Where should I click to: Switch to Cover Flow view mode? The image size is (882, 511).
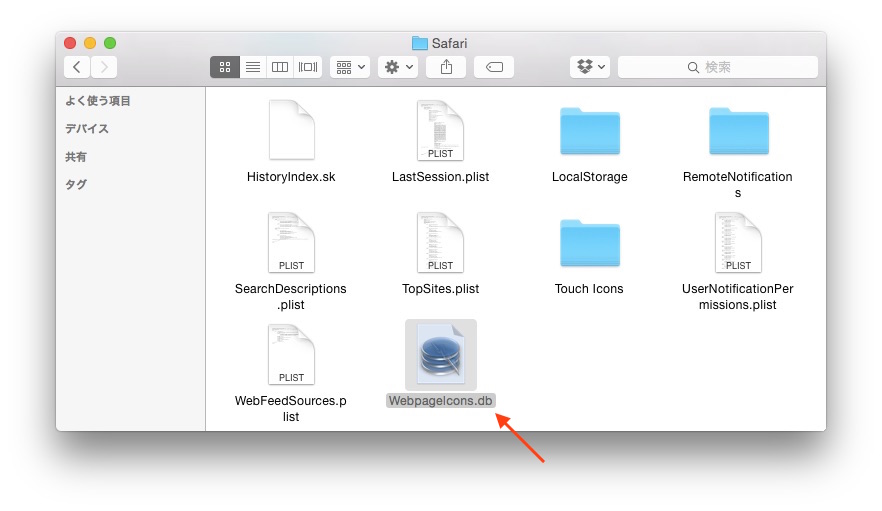(308, 67)
